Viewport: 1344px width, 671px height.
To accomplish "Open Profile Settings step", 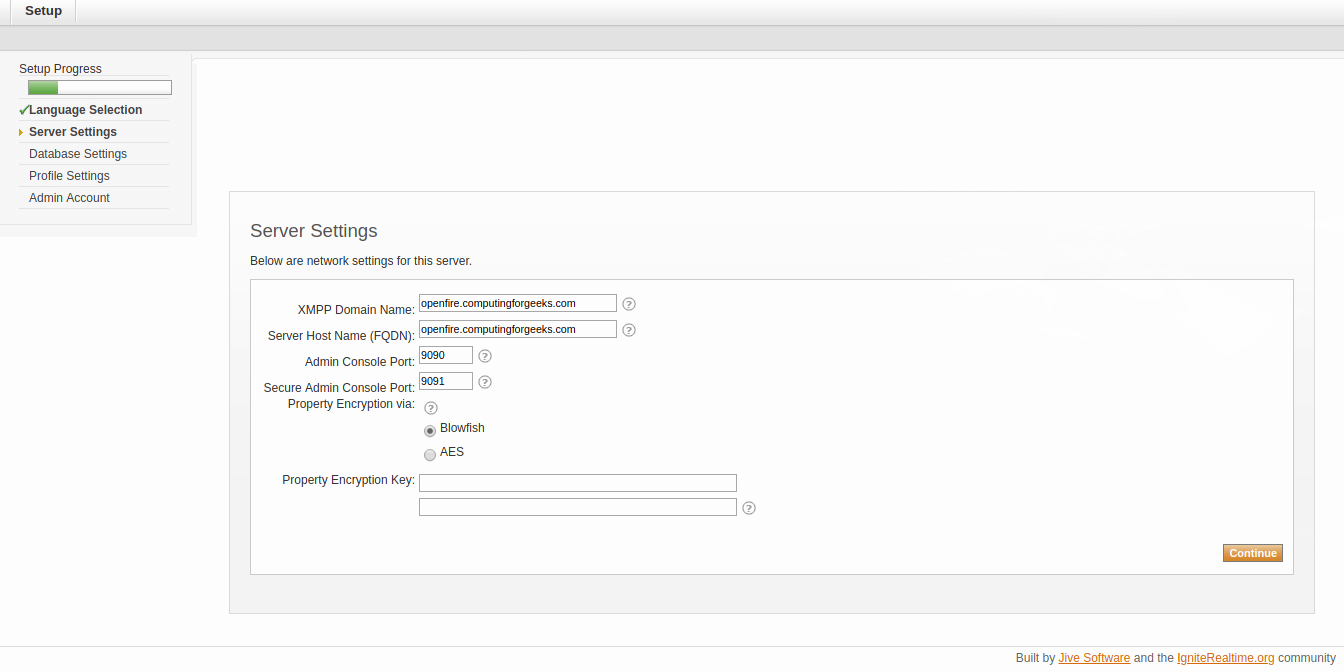I will click(69, 176).
